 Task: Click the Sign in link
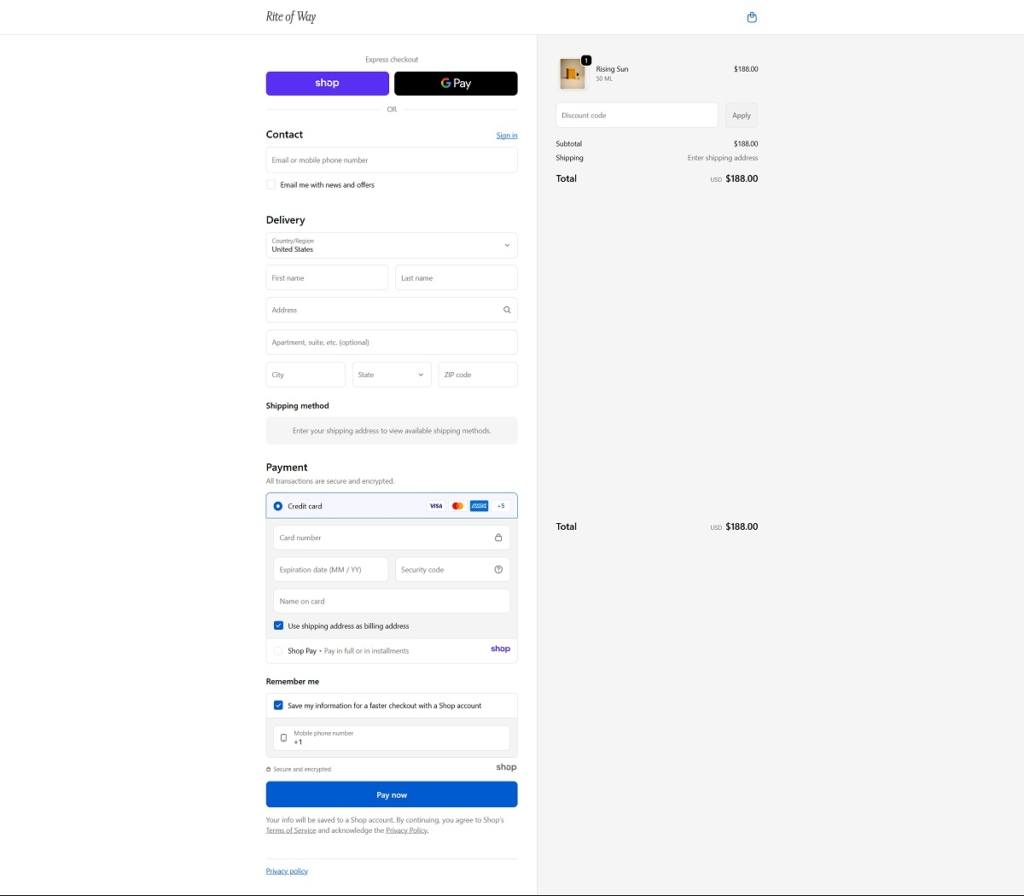pos(506,135)
